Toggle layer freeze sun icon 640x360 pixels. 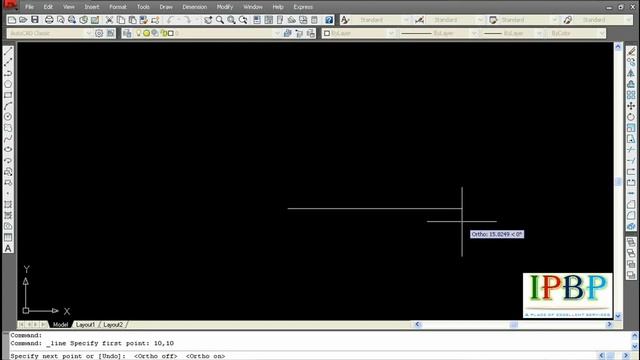coord(147,33)
